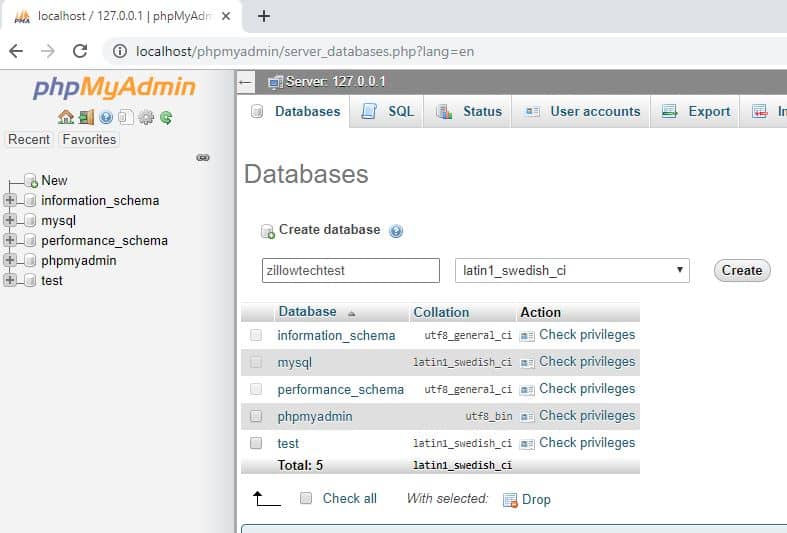Open the User accounts tab
This screenshot has width=787, height=533.
click(x=581, y=111)
